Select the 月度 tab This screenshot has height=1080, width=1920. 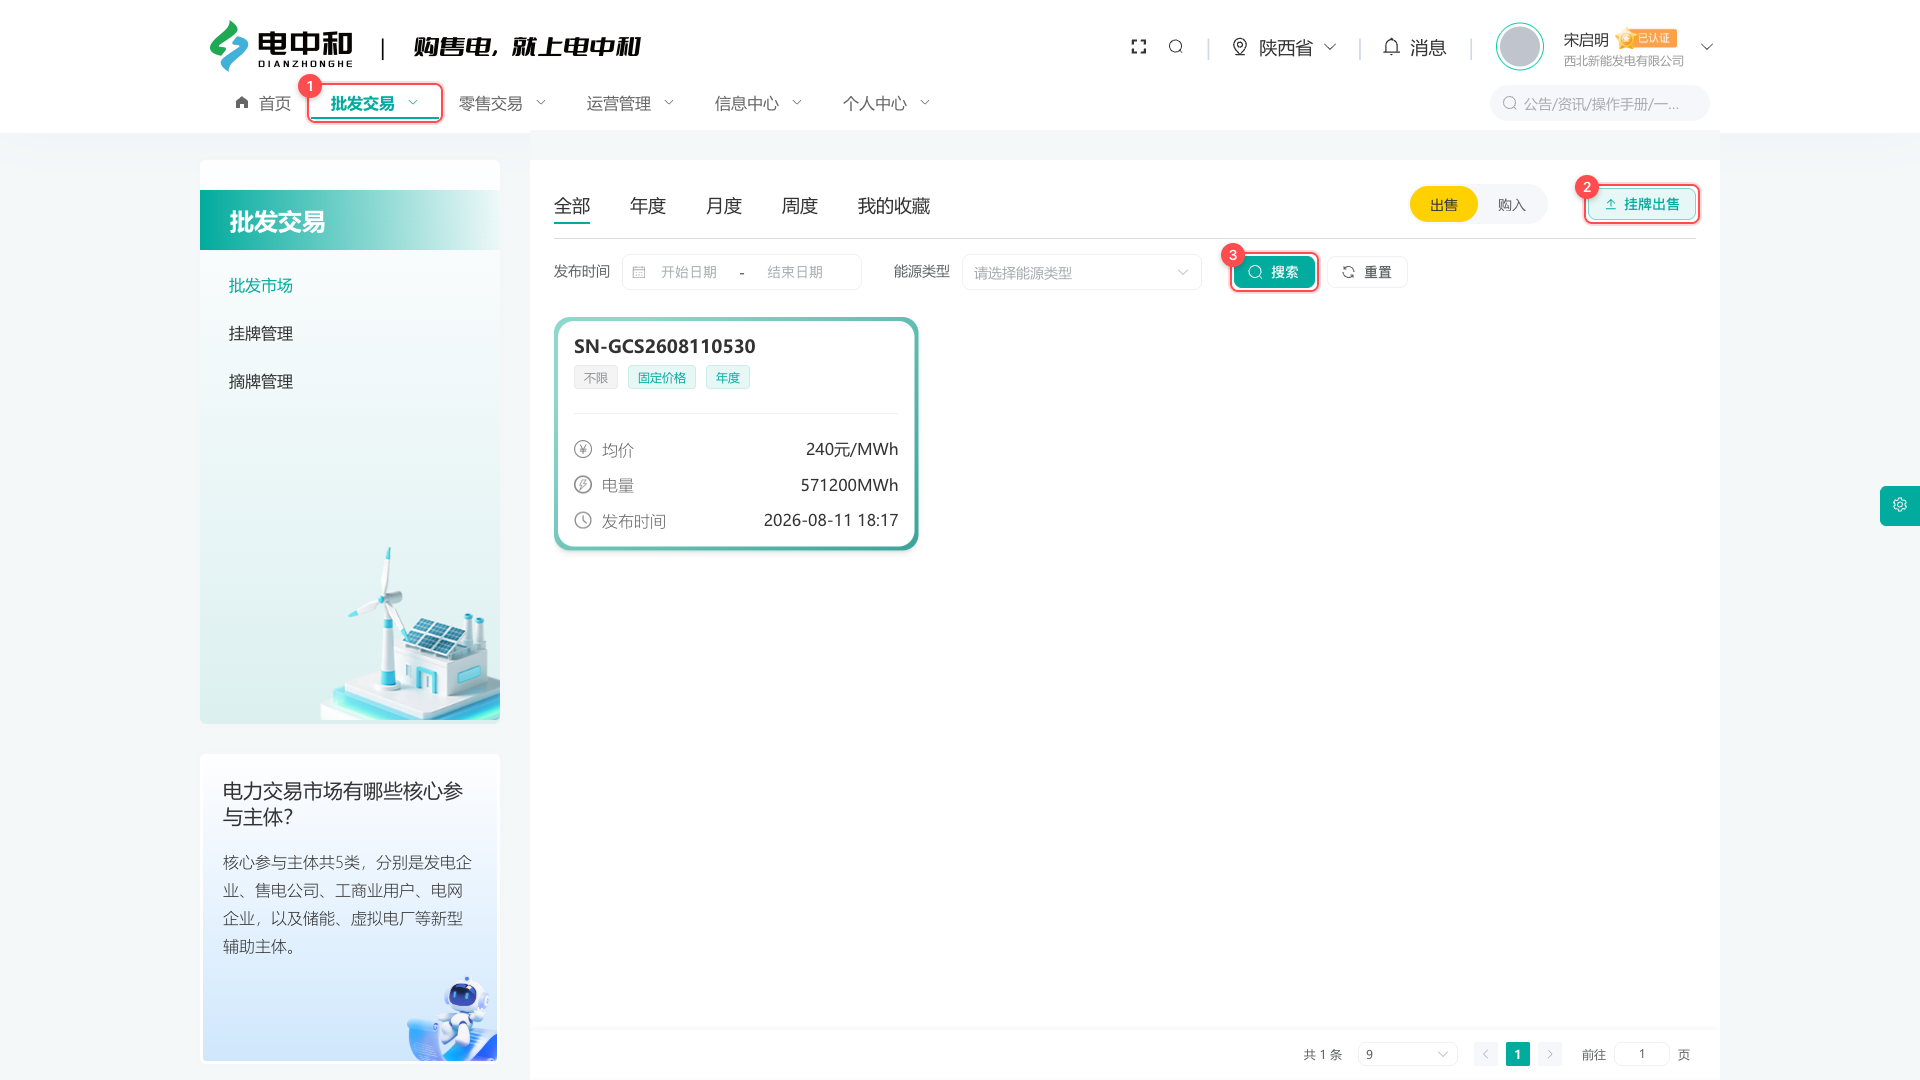click(x=724, y=206)
